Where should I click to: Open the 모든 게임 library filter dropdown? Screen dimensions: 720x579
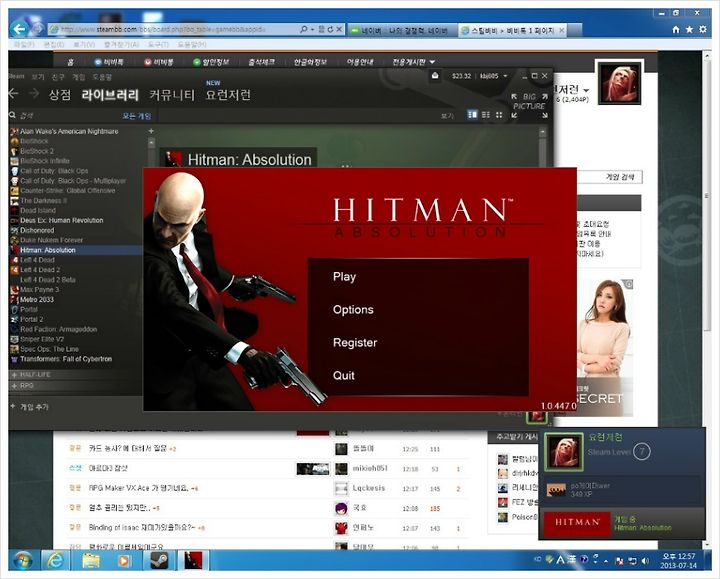coord(136,116)
